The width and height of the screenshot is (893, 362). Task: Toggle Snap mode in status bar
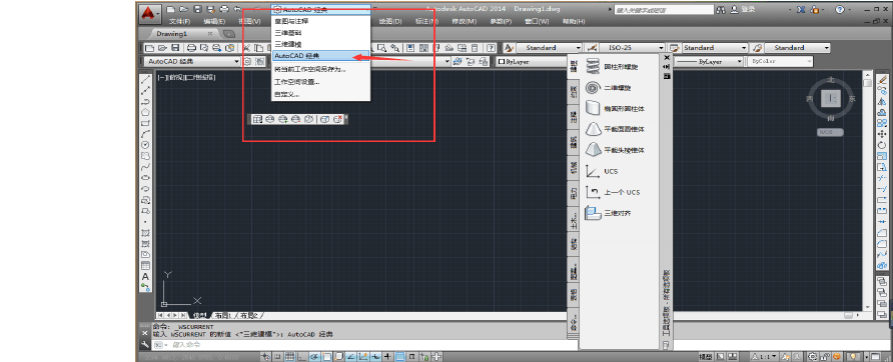[x=277, y=357]
